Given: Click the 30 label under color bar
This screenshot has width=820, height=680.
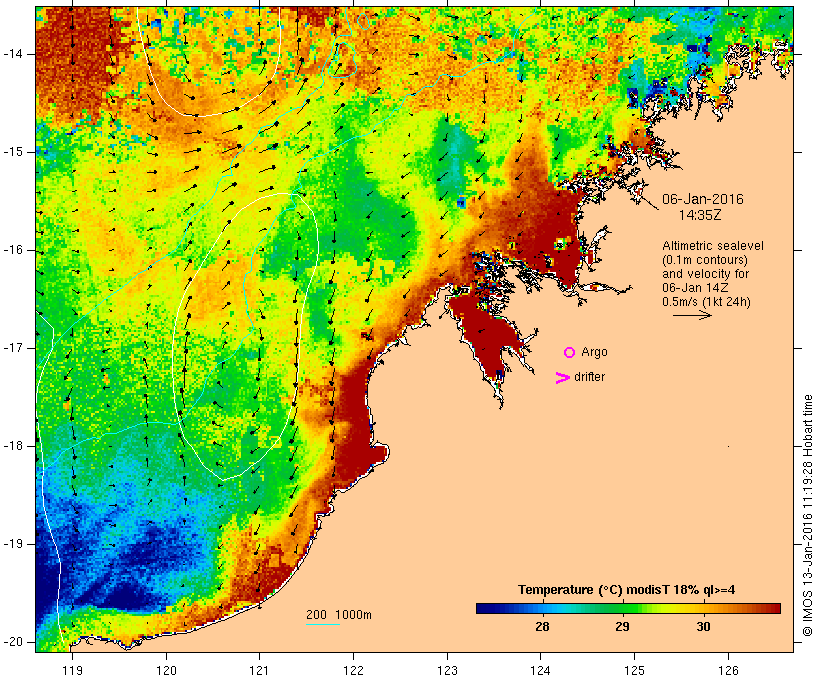Looking at the screenshot, I should [703, 626].
